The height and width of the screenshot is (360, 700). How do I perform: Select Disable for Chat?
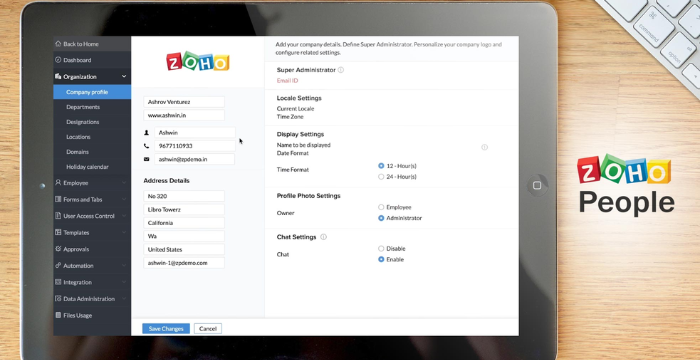pos(381,248)
